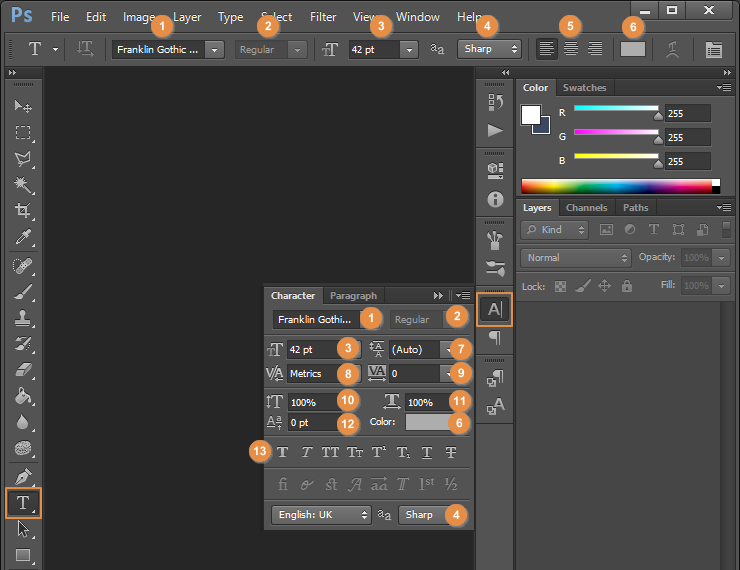Select the Rectangle shape tool

coord(23,555)
